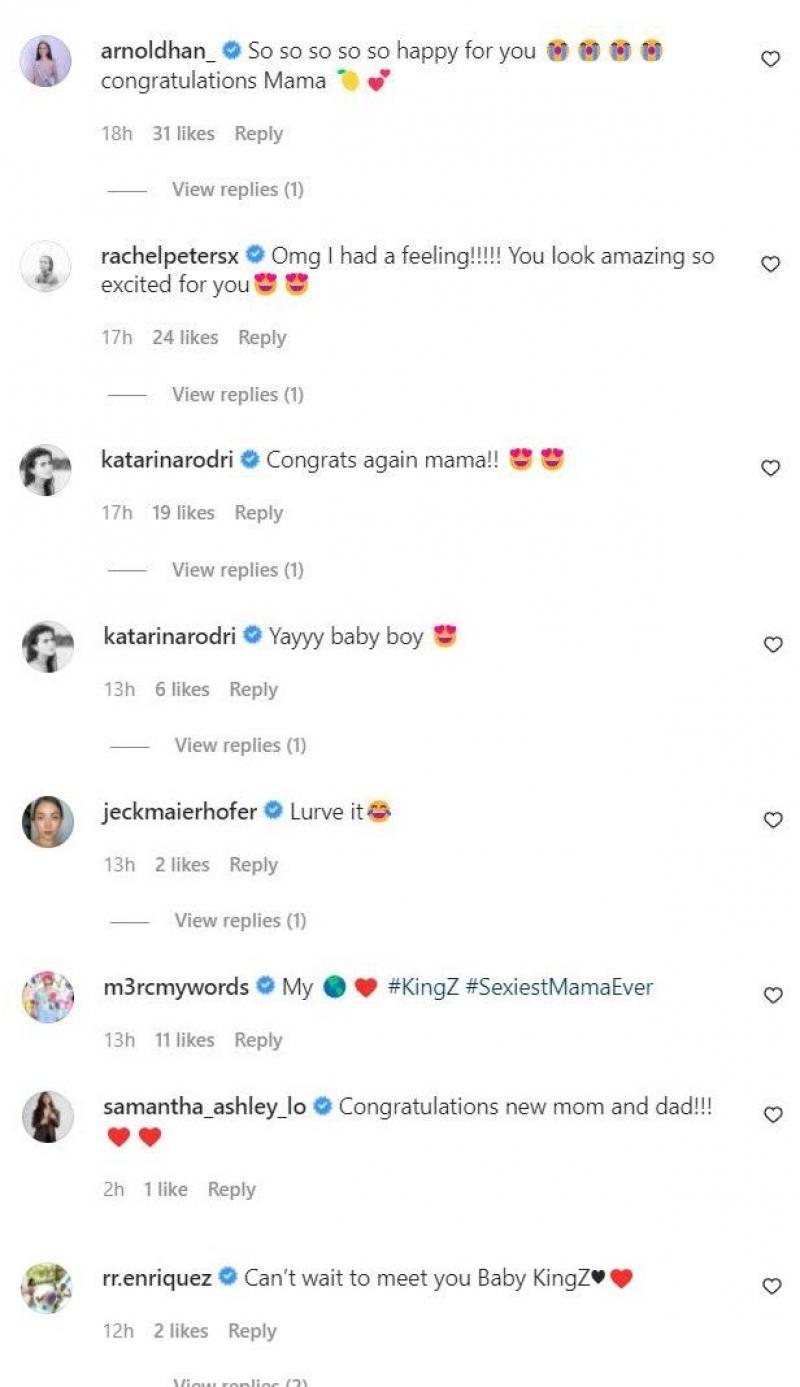Reply to rr.enriquez's comment

tap(252, 1331)
